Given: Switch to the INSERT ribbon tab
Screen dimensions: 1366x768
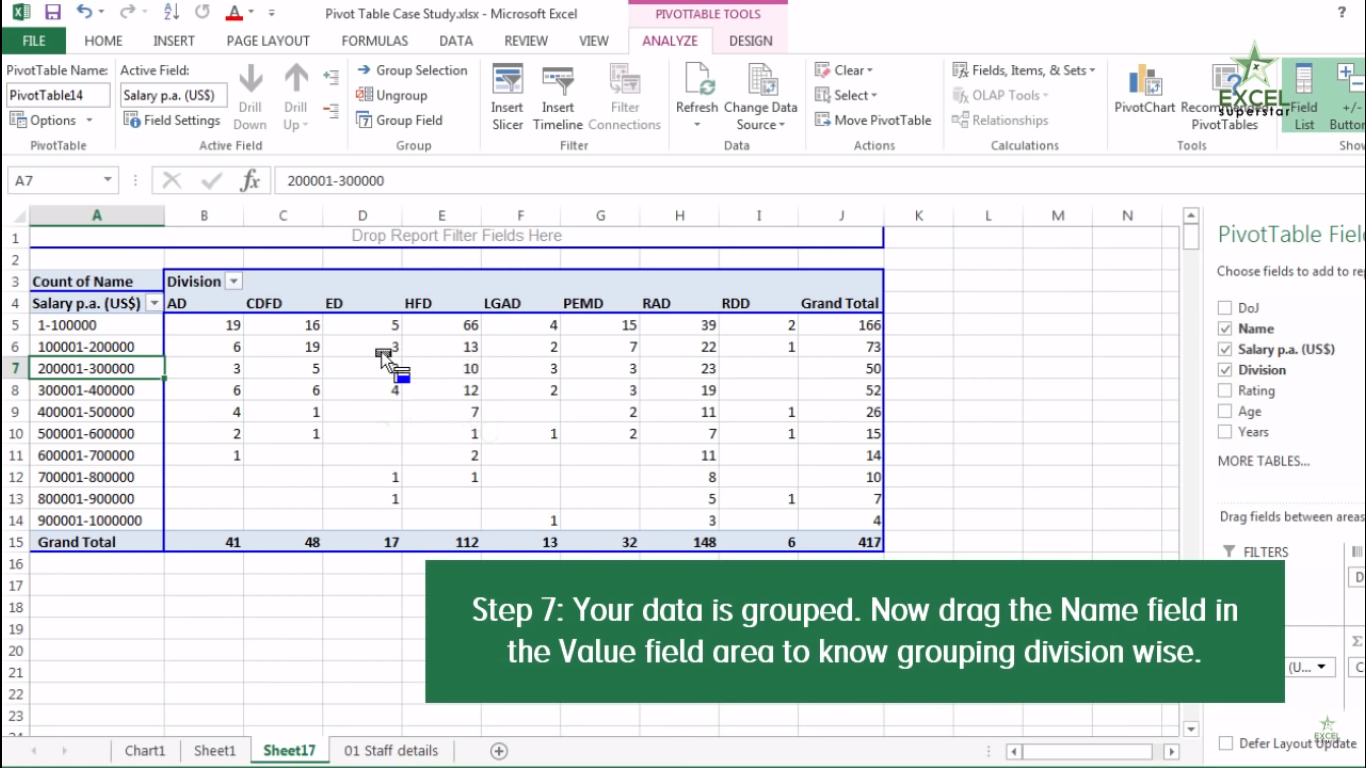Looking at the screenshot, I should pyautogui.click(x=174, y=41).
